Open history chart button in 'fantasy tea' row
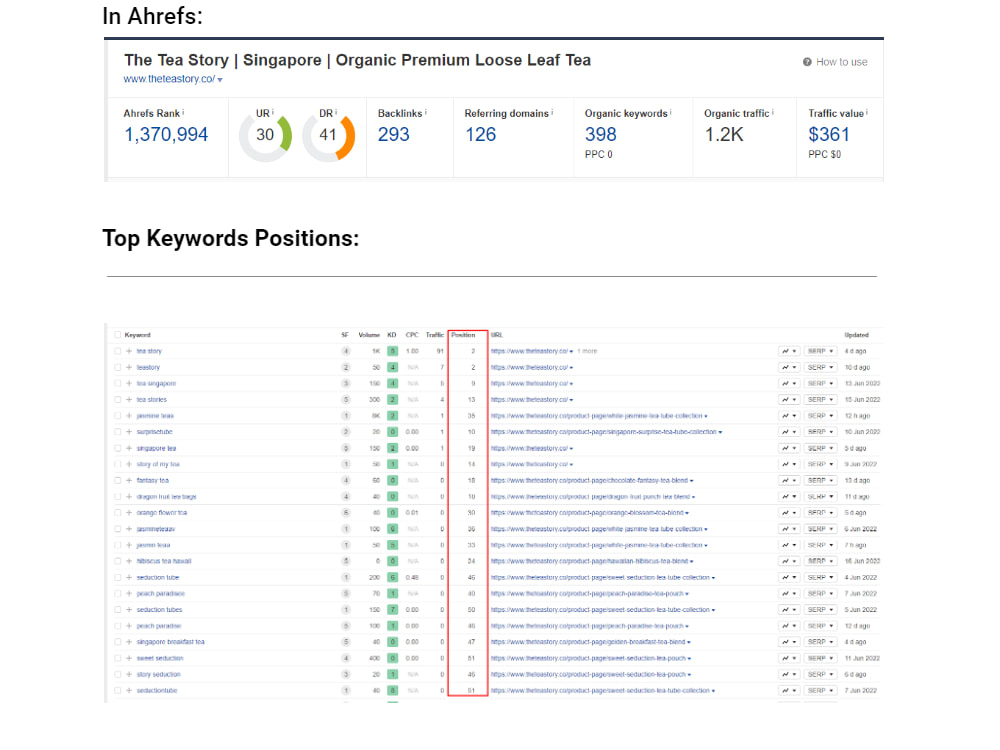The image size is (1000, 750). 789,480
